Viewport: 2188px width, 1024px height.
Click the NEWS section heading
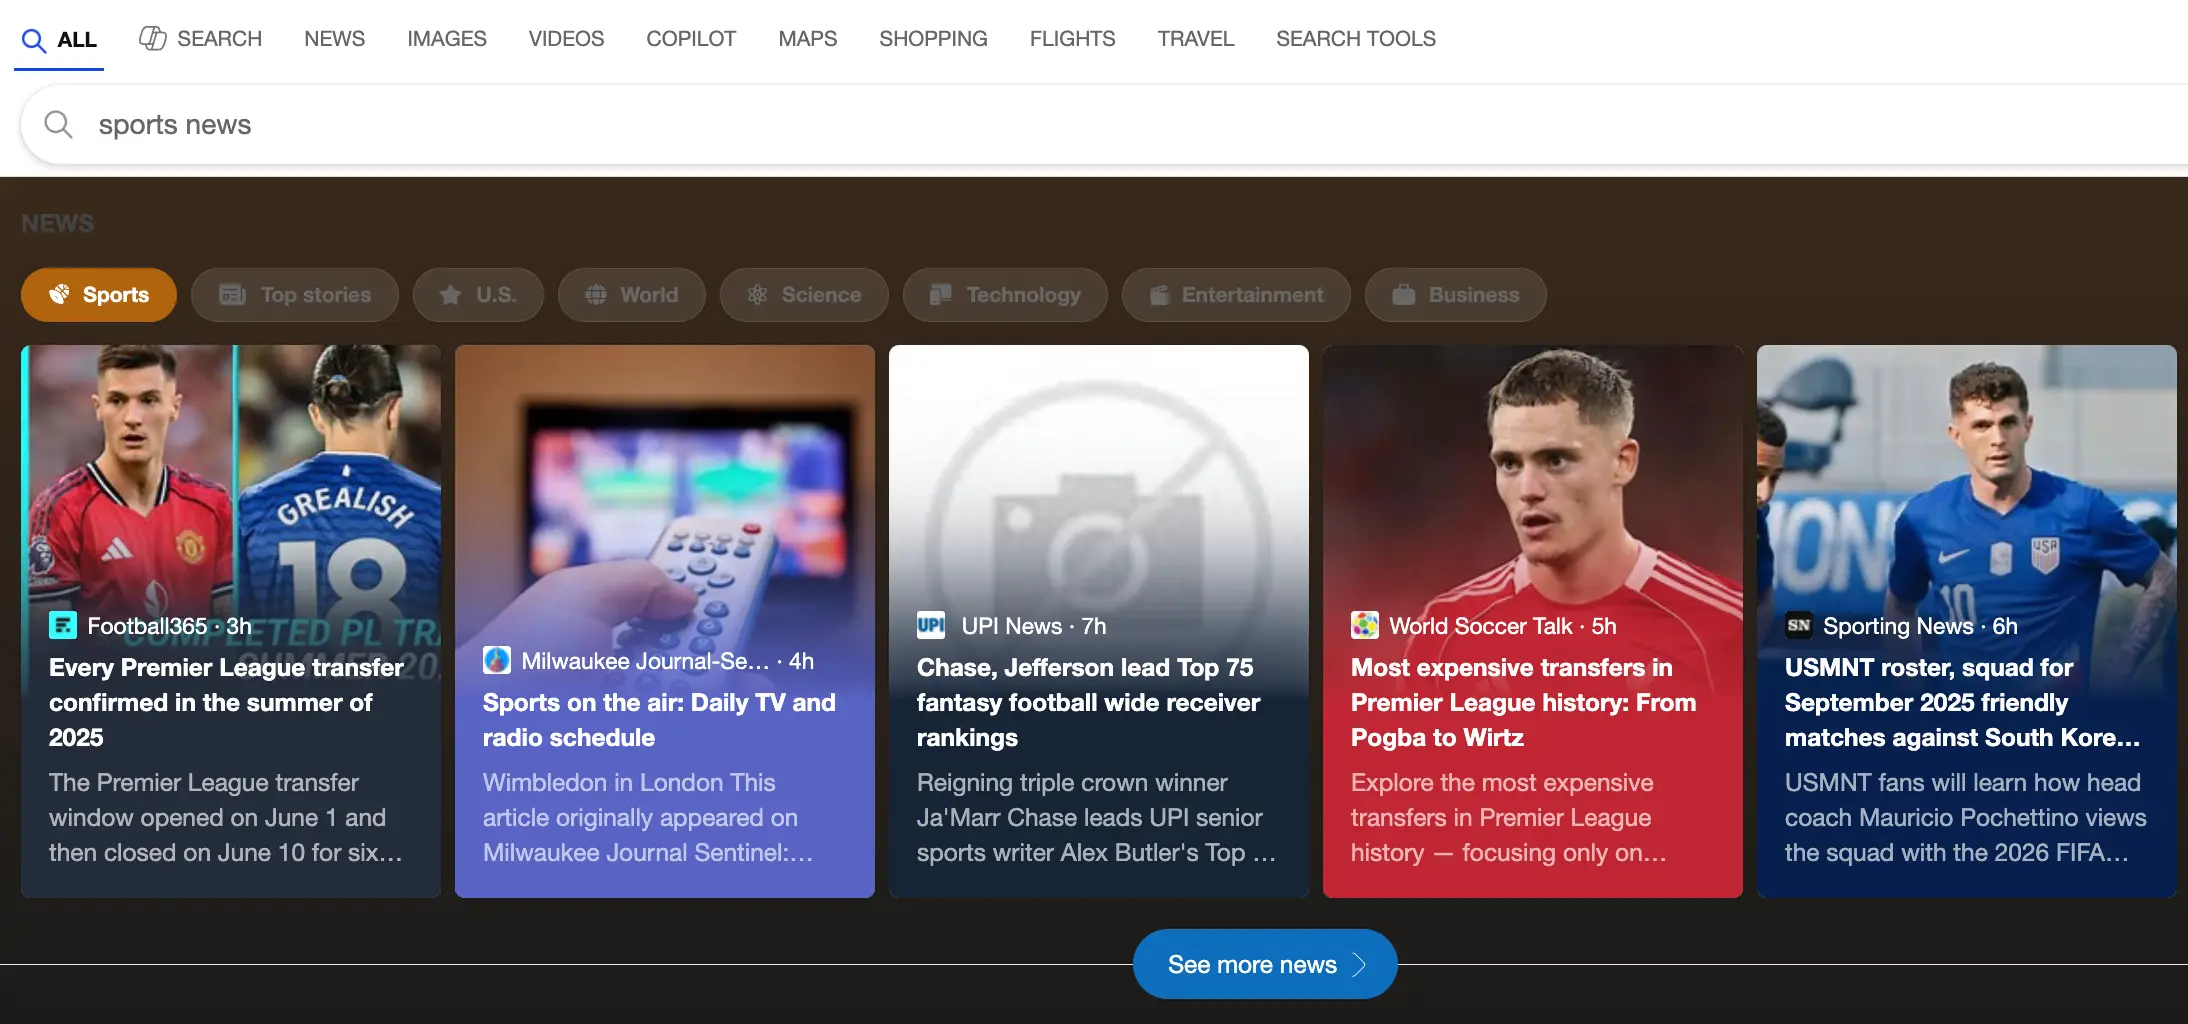tap(58, 223)
